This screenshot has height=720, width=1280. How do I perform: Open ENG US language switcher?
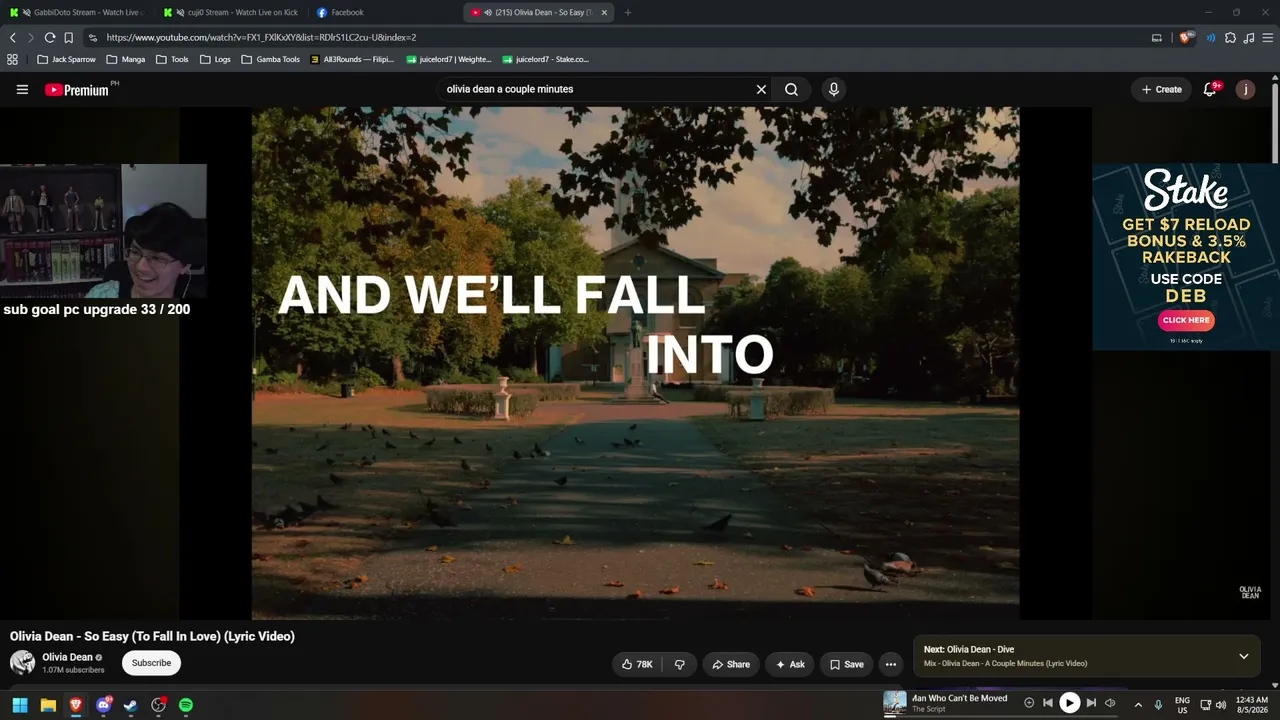pyautogui.click(x=1183, y=705)
